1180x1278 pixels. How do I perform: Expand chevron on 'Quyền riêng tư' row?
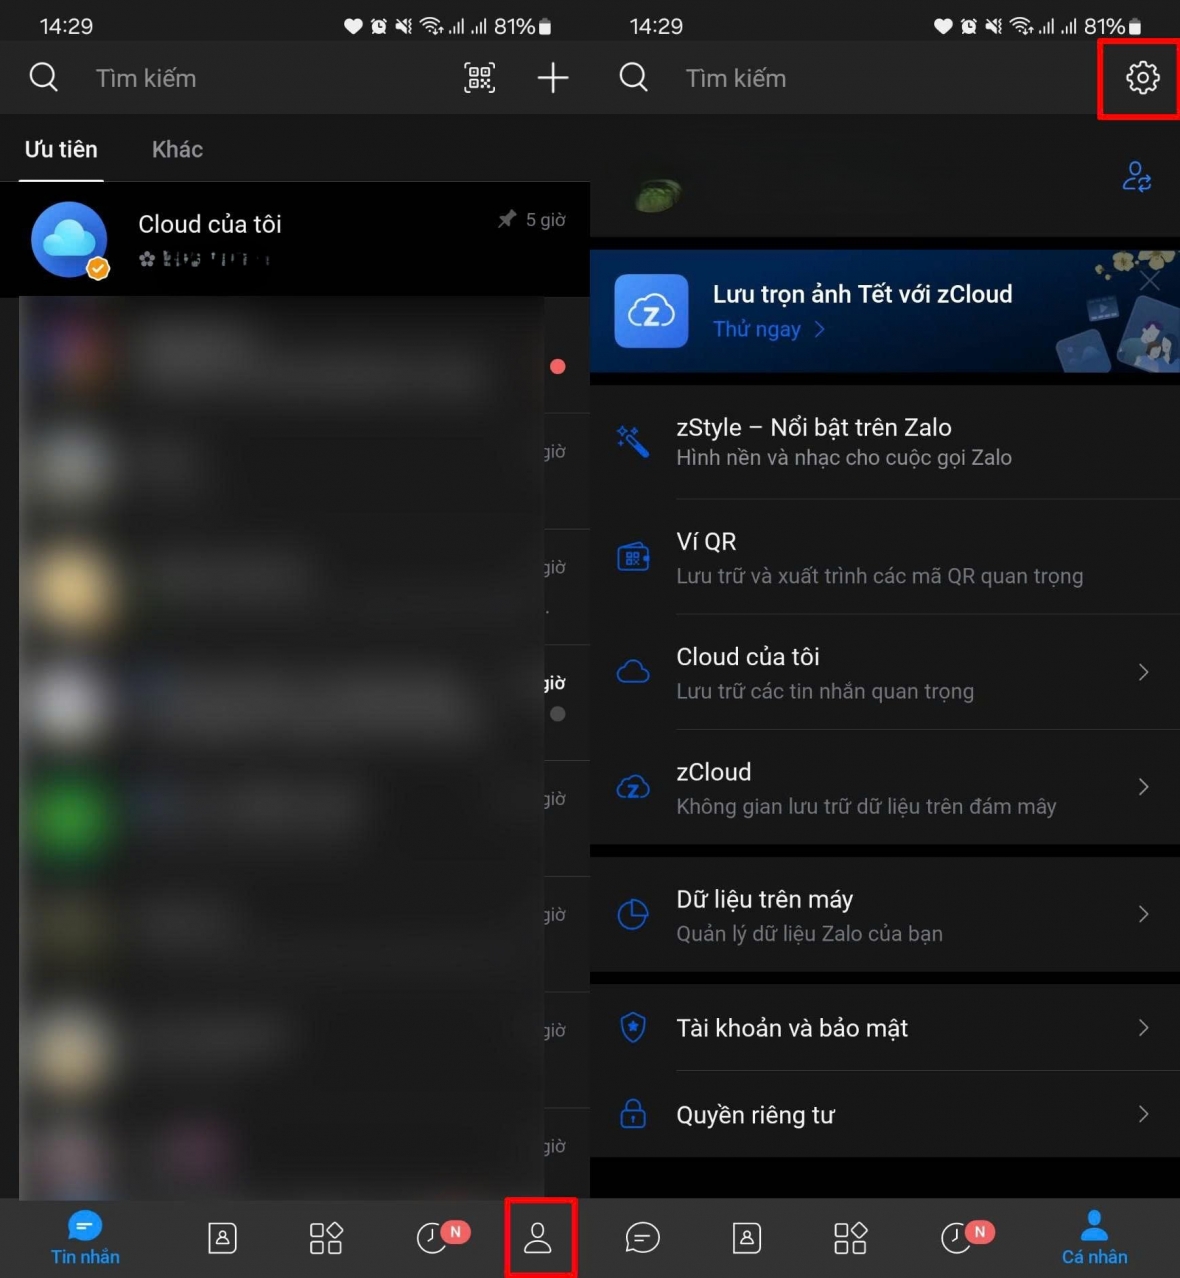(1143, 1114)
